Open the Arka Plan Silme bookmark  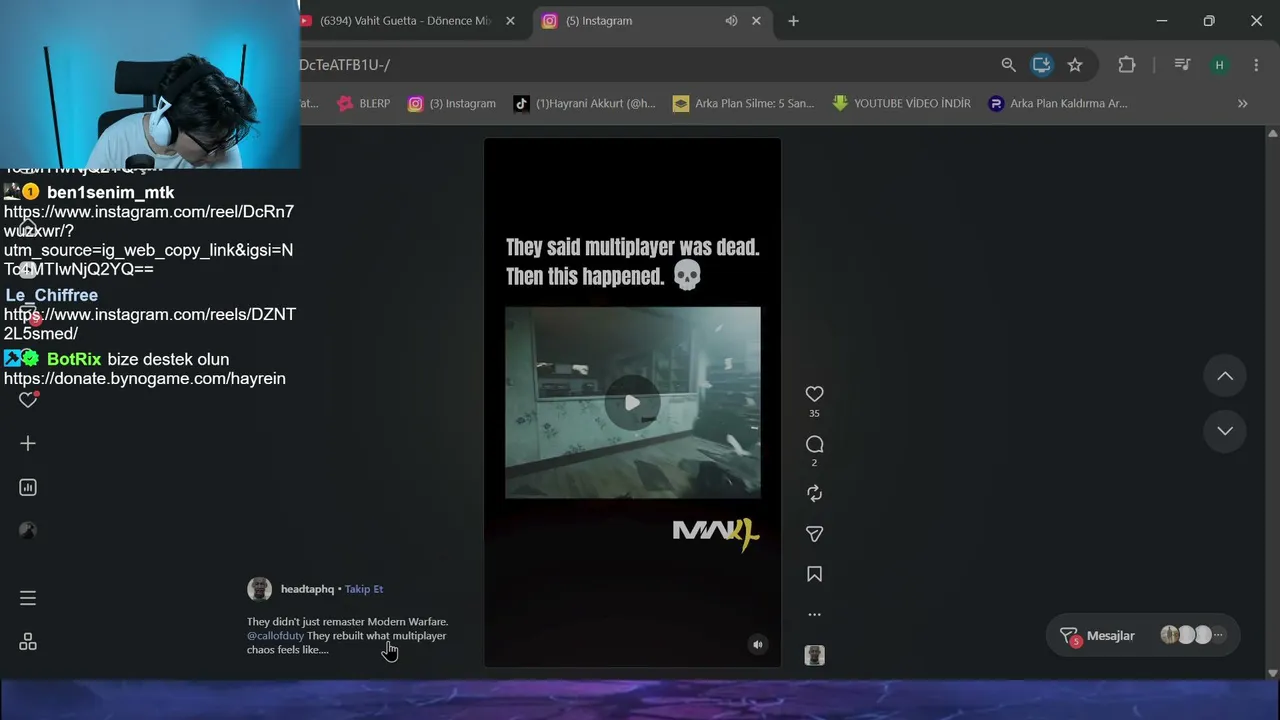pyautogui.click(x=743, y=103)
